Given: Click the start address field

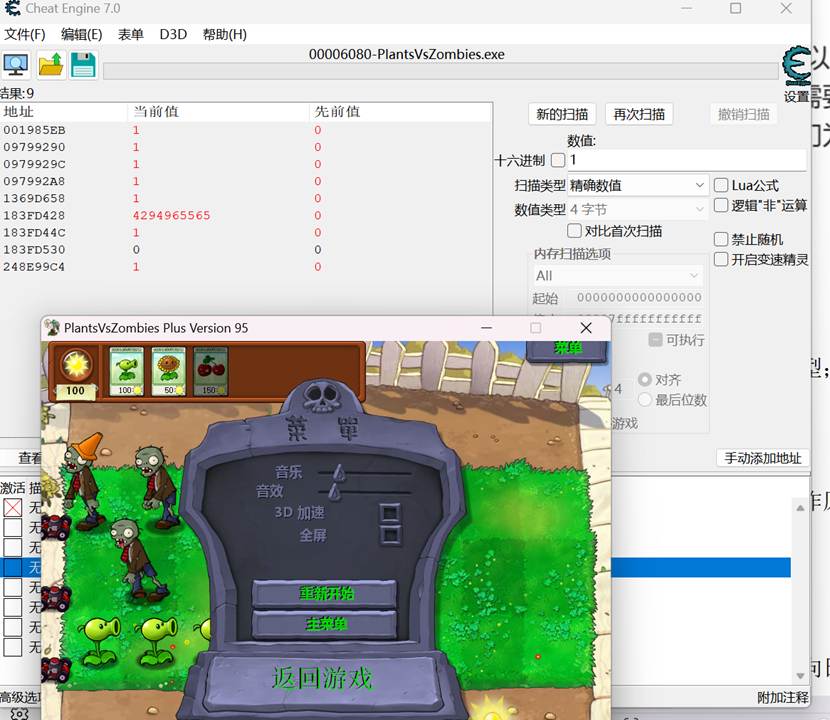Looking at the screenshot, I should tap(639, 298).
